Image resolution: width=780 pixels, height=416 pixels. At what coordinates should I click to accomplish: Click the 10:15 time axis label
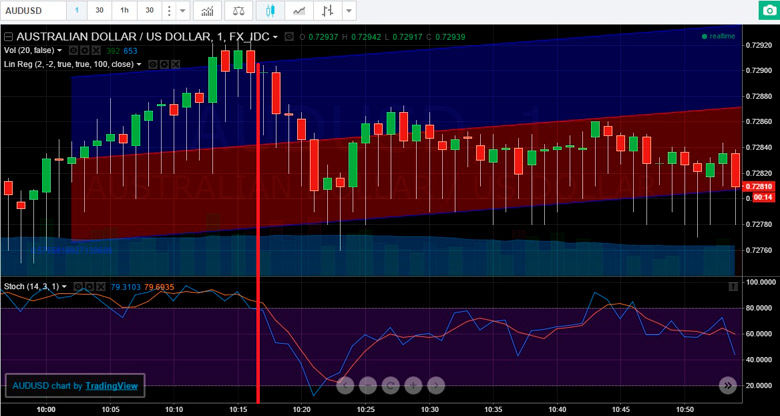point(238,409)
